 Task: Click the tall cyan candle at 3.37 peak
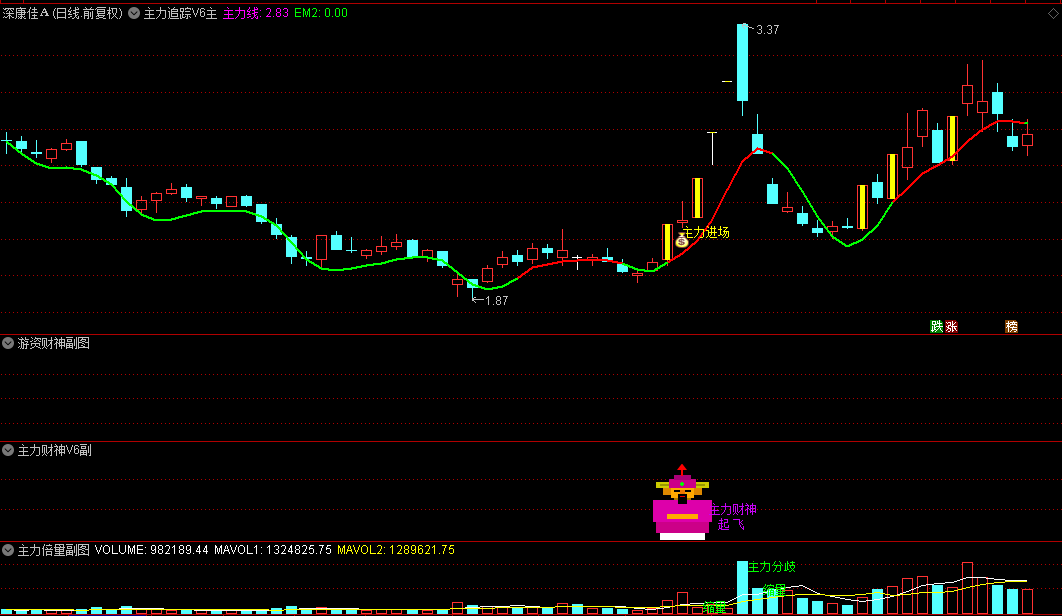coord(742,63)
